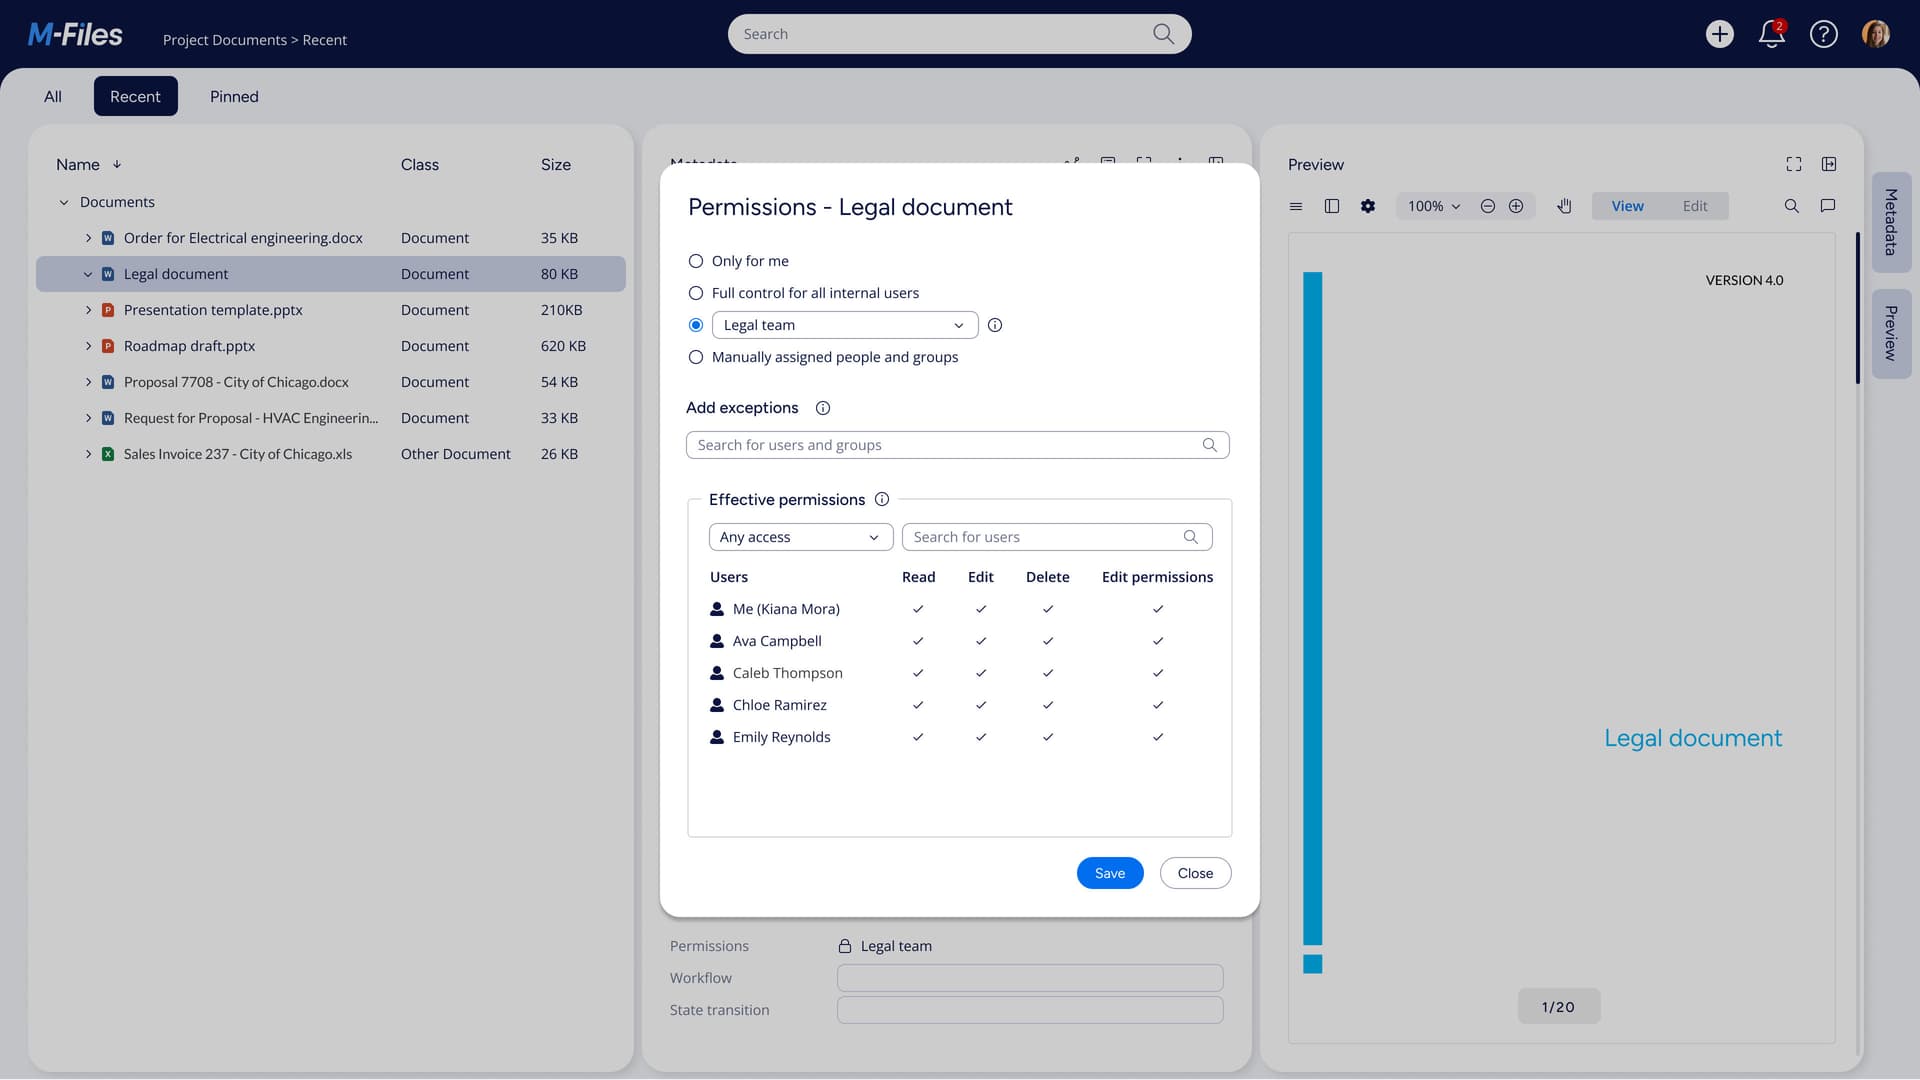Screen dimensions: 1920x1080
Task: Open the 100% zoom level dropdown
Action: (x=1434, y=206)
